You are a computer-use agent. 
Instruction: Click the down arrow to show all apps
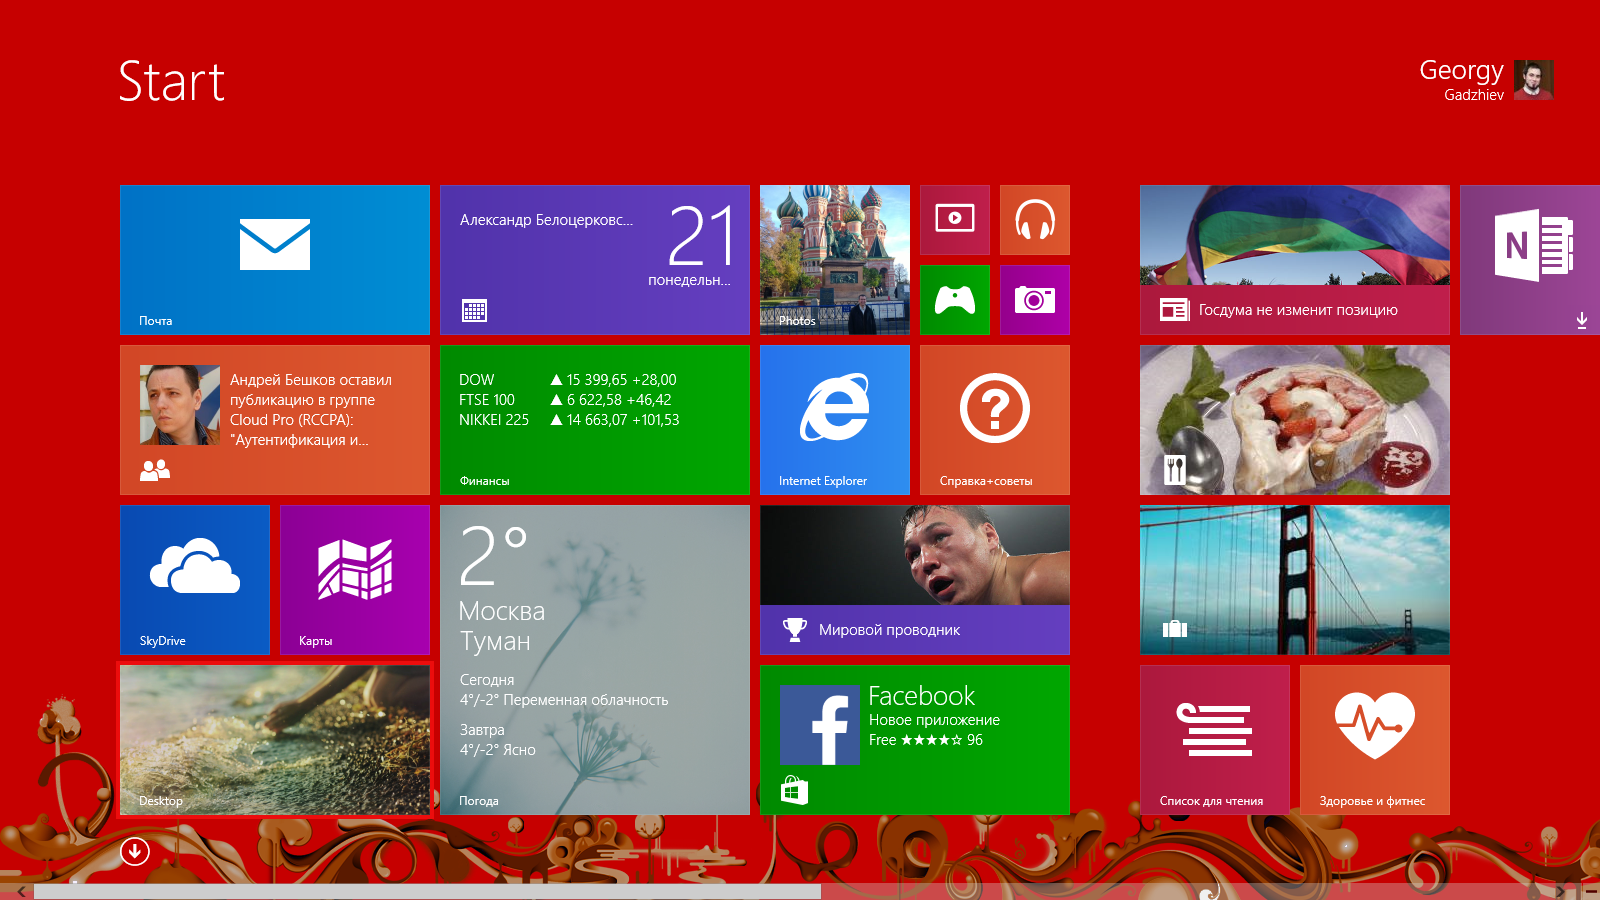tap(133, 851)
